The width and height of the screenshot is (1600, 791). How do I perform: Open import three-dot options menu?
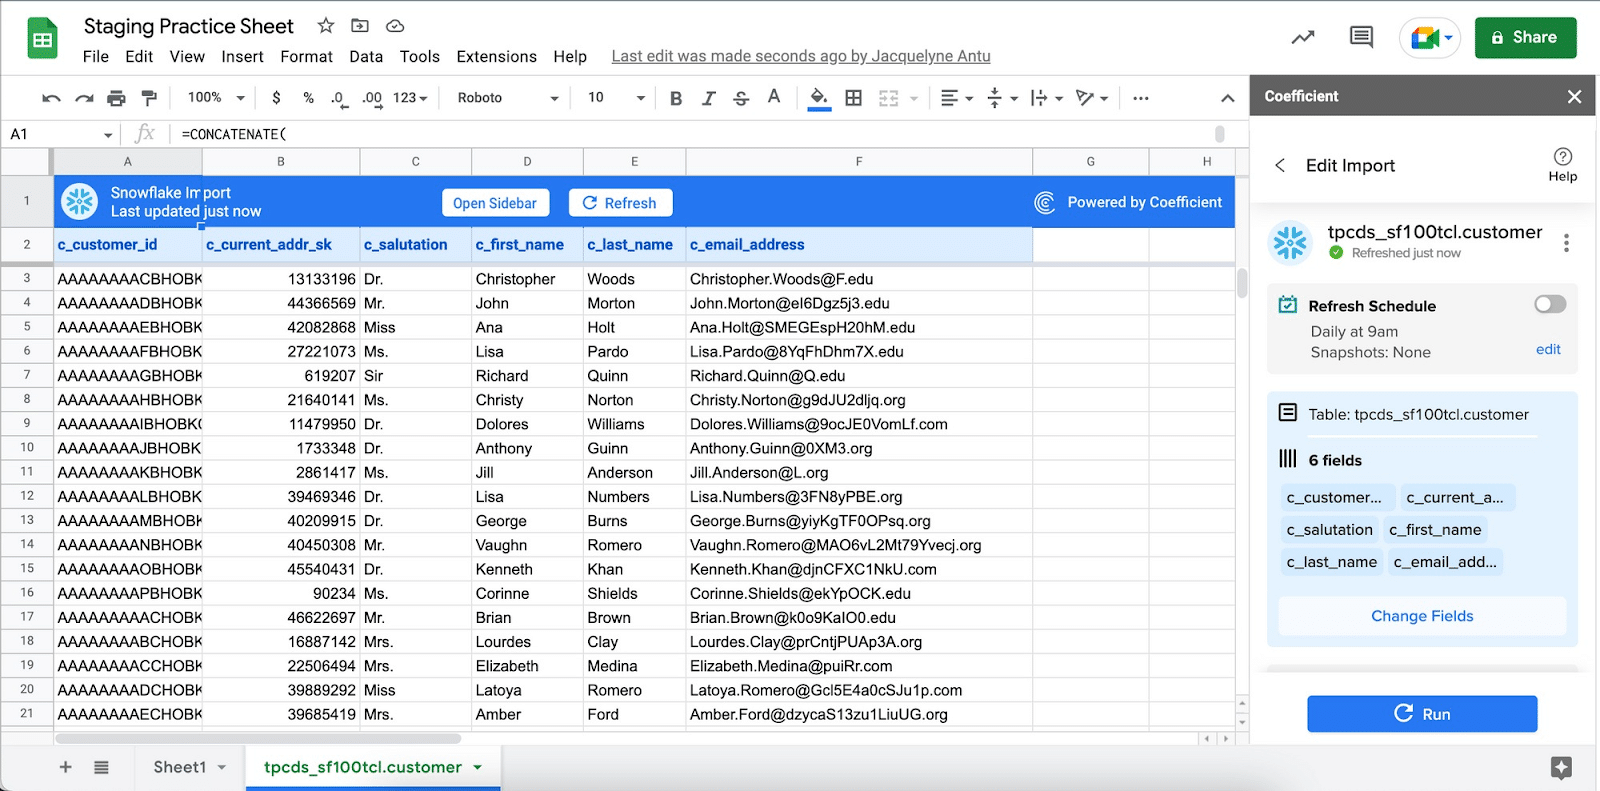click(1566, 243)
